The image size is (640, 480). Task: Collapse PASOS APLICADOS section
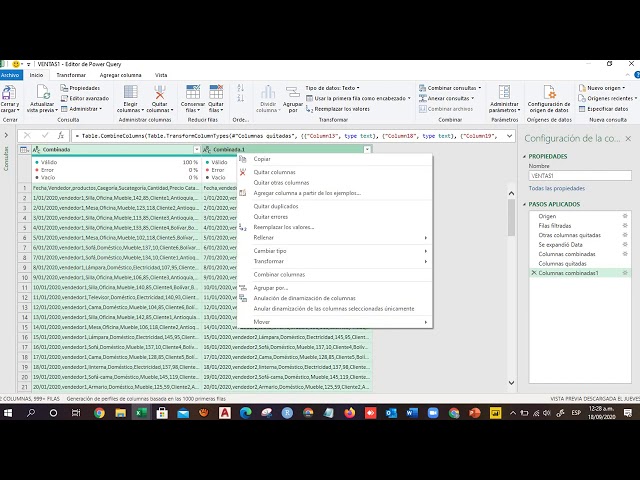(x=524, y=204)
